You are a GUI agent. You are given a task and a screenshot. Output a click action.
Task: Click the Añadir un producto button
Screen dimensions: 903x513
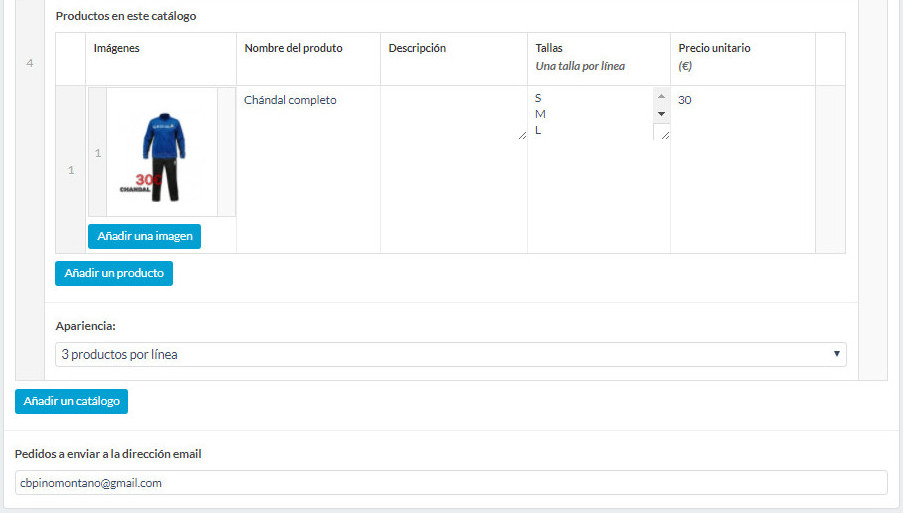(x=114, y=273)
